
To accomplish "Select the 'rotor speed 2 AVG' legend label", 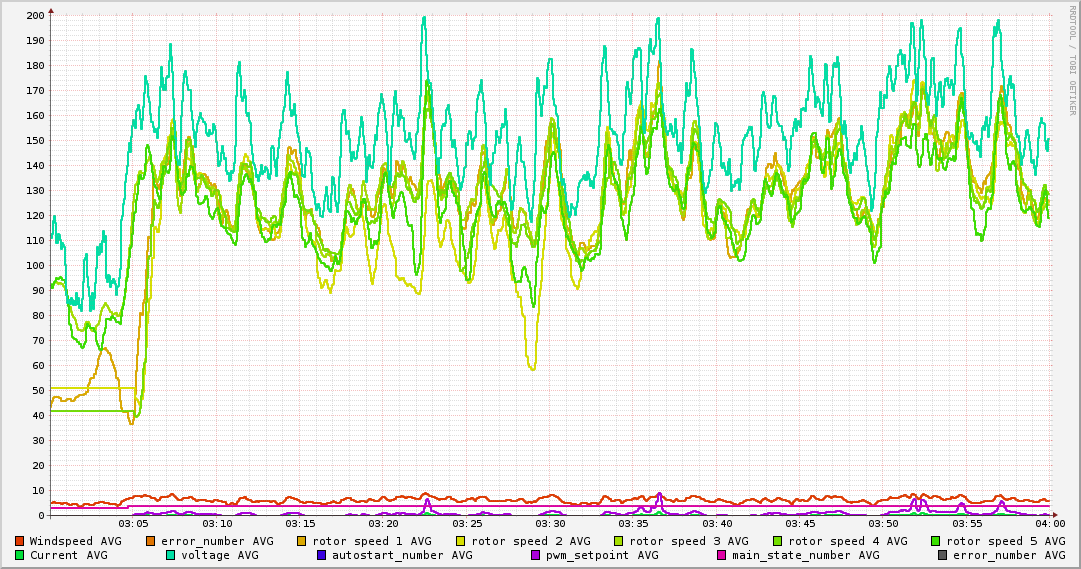I will point(531,542).
